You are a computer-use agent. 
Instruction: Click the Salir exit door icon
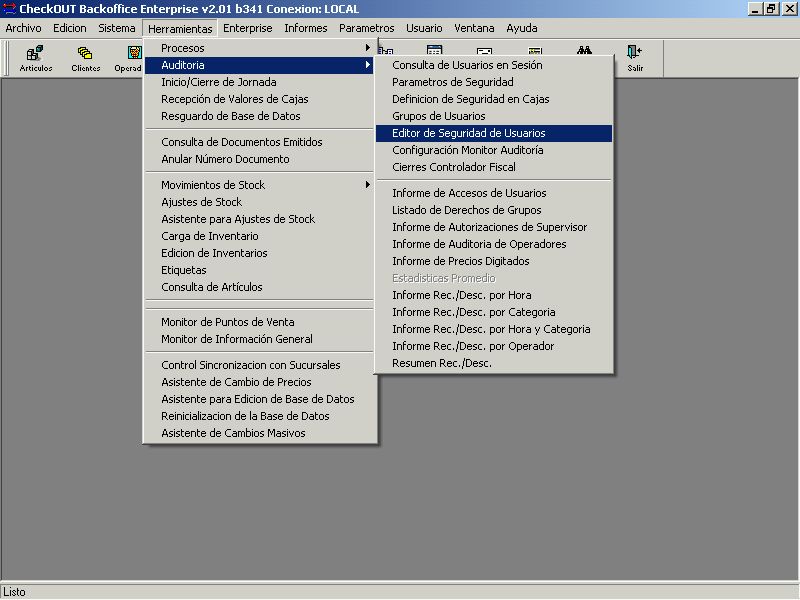tap(635, 58)
